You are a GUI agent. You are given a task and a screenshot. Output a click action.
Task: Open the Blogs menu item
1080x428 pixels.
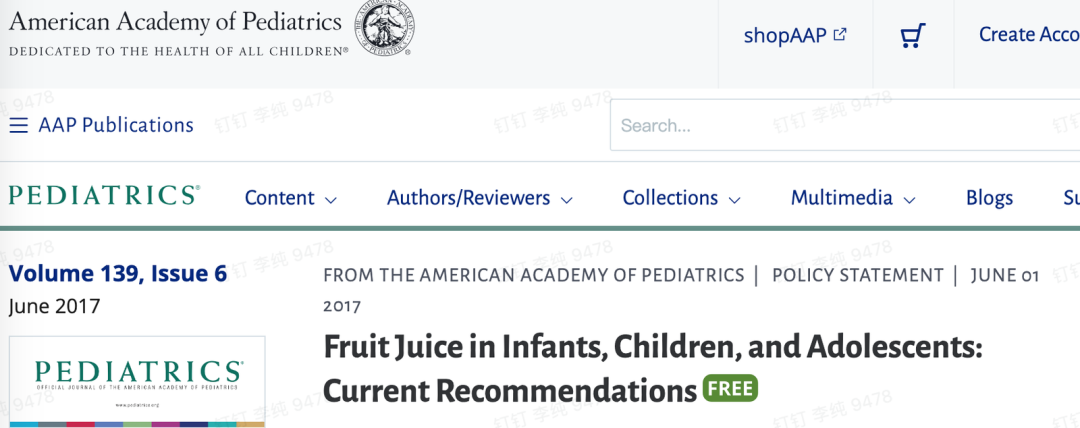(x=989, y=198)
